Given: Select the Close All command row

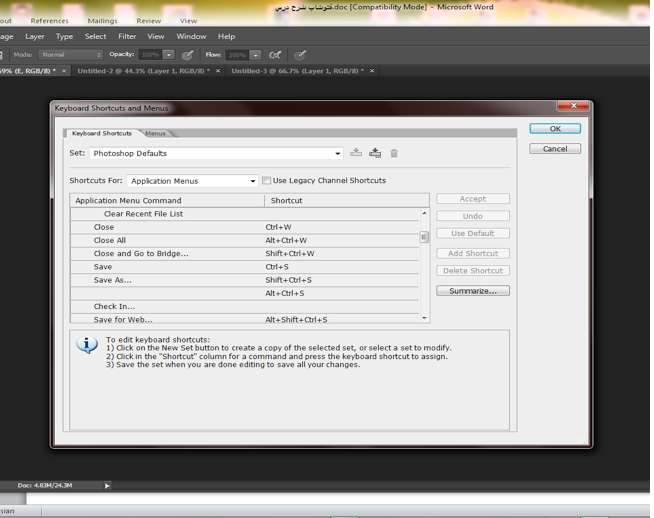Looking at the screenshot, I should tap(245, 241).
